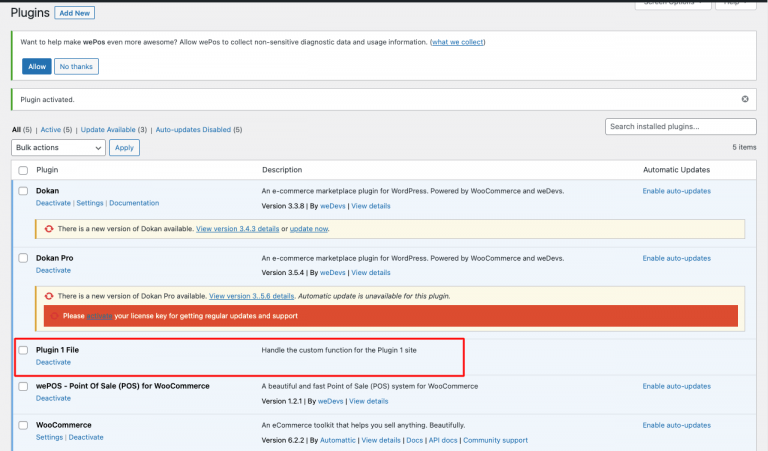The height and width of the screenshot is (451, 768).
Task: Click the 'Plugin 1 File' plugin name
Action: tap(57, 350)
